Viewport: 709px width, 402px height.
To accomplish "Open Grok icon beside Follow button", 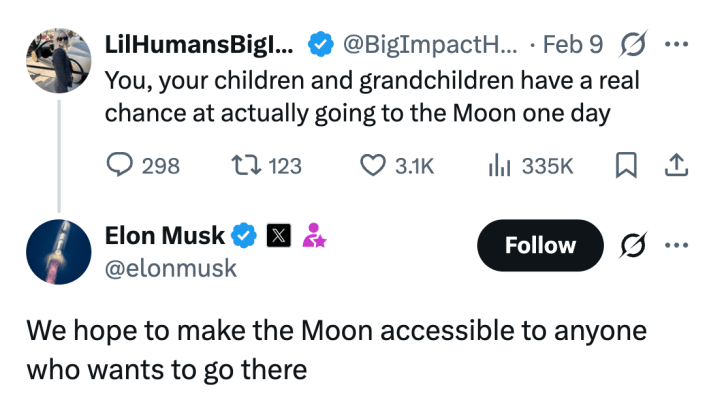I will coord(632,246).
